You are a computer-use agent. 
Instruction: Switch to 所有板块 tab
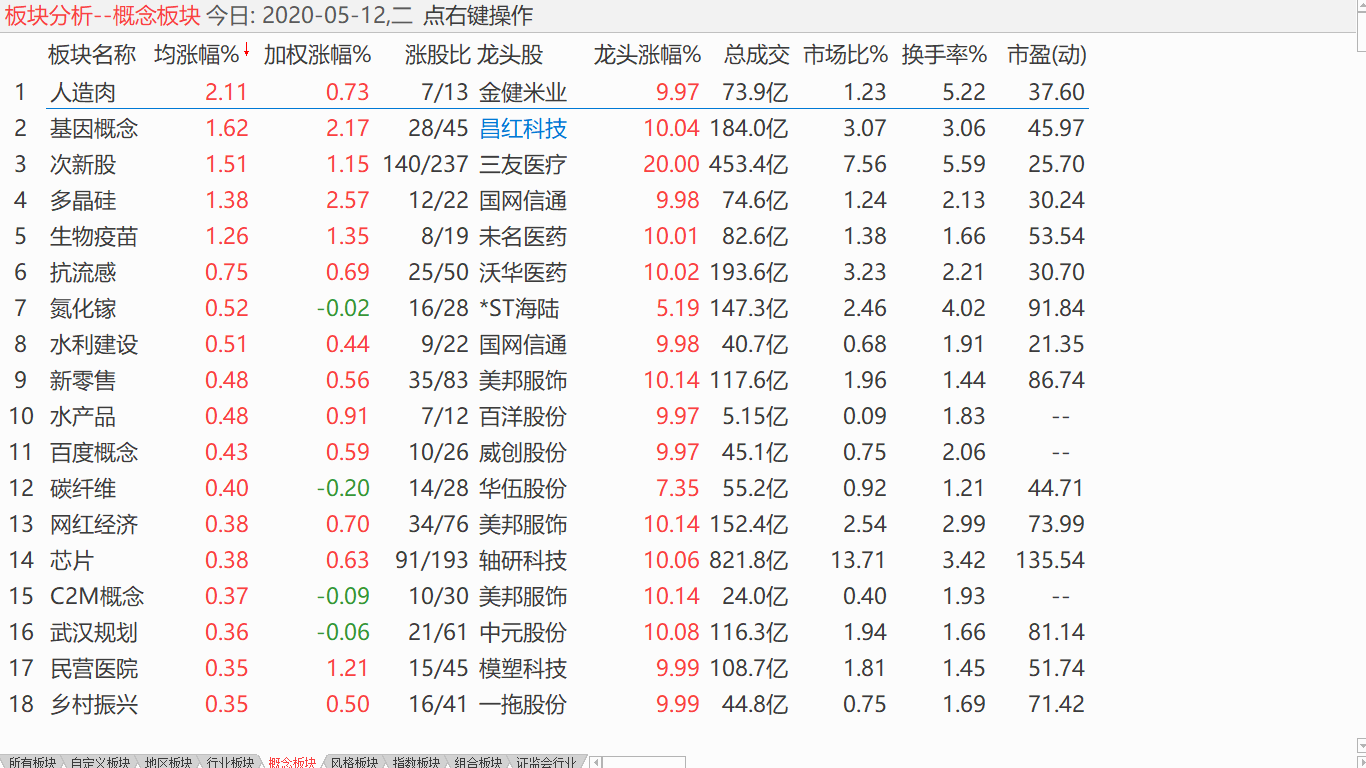pyautogui.click(x=31, y=762)
